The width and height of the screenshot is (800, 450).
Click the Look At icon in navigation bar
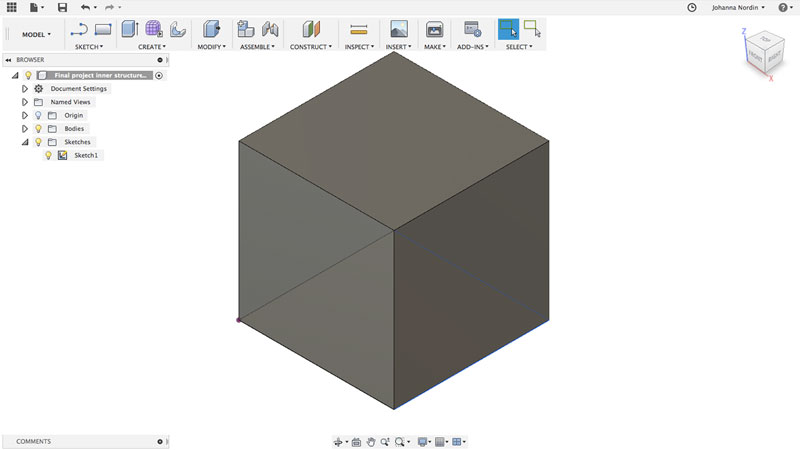point(356,442)
